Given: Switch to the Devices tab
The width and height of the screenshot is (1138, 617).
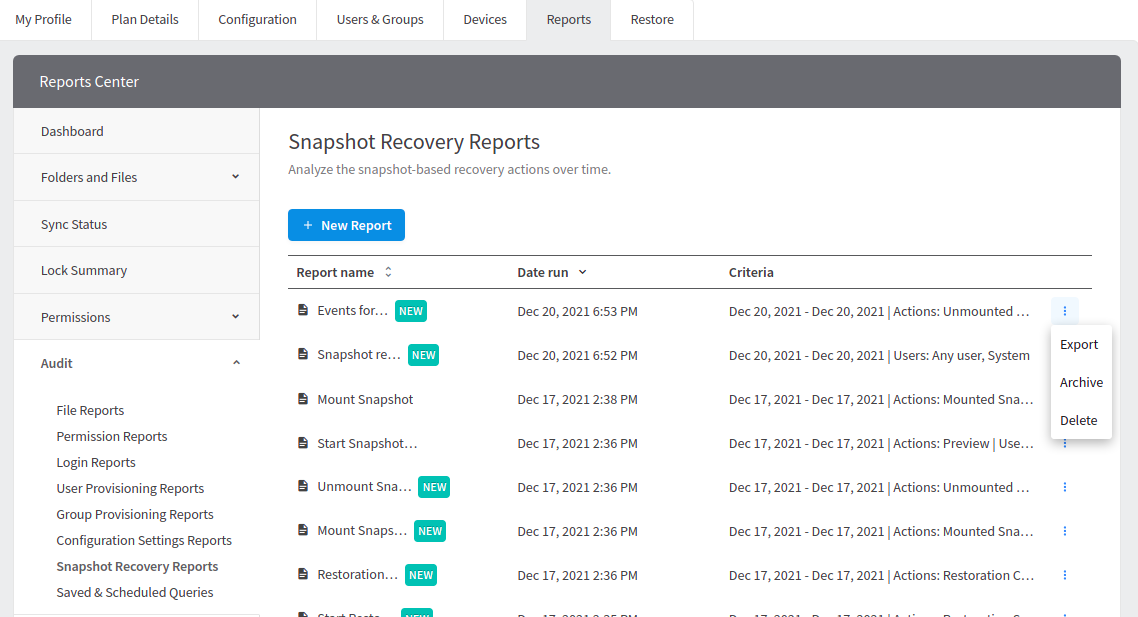Looking at the screenshot, I should (x=485, y=20).
